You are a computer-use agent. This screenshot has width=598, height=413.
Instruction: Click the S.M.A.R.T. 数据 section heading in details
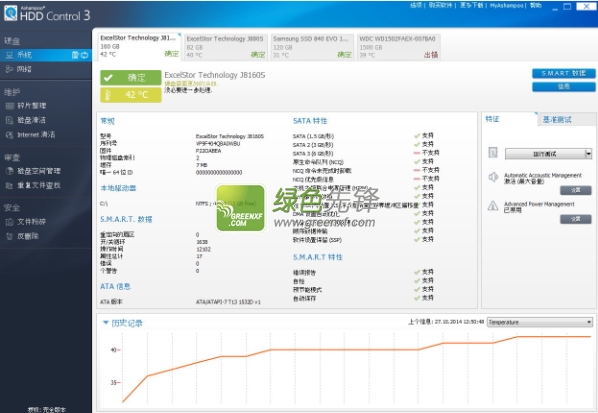(126, 219)
